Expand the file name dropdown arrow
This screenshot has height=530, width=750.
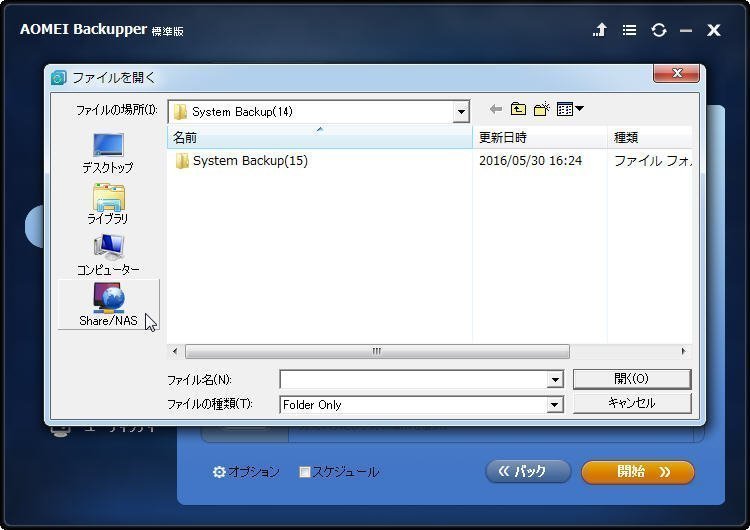click(555, 380)
